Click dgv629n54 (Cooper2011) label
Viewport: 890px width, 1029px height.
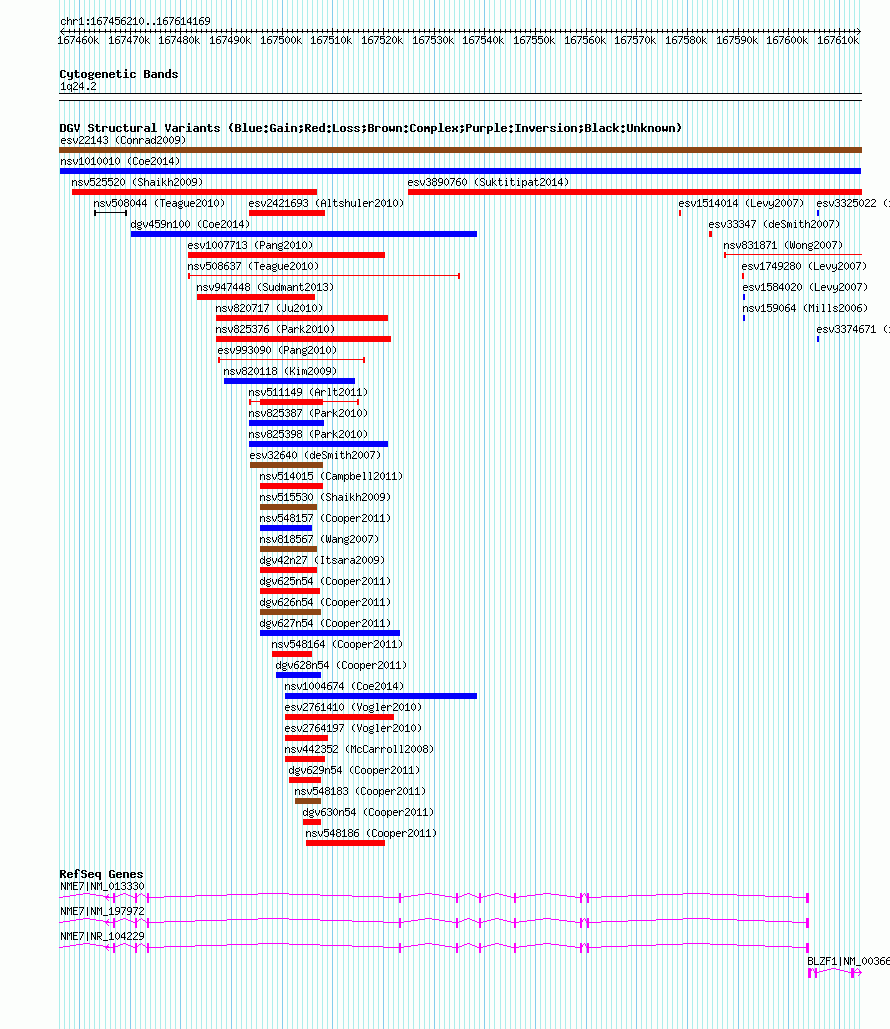[354, 770]
